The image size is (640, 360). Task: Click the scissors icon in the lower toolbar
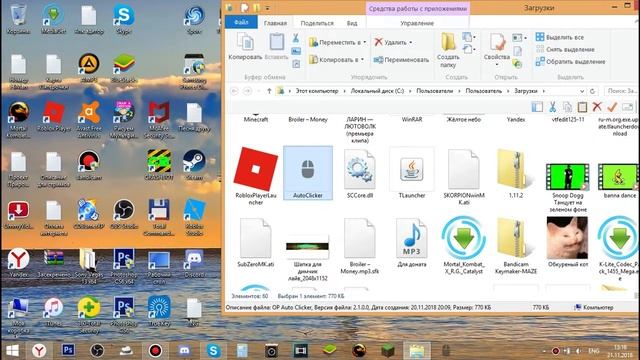pos(552,107)
